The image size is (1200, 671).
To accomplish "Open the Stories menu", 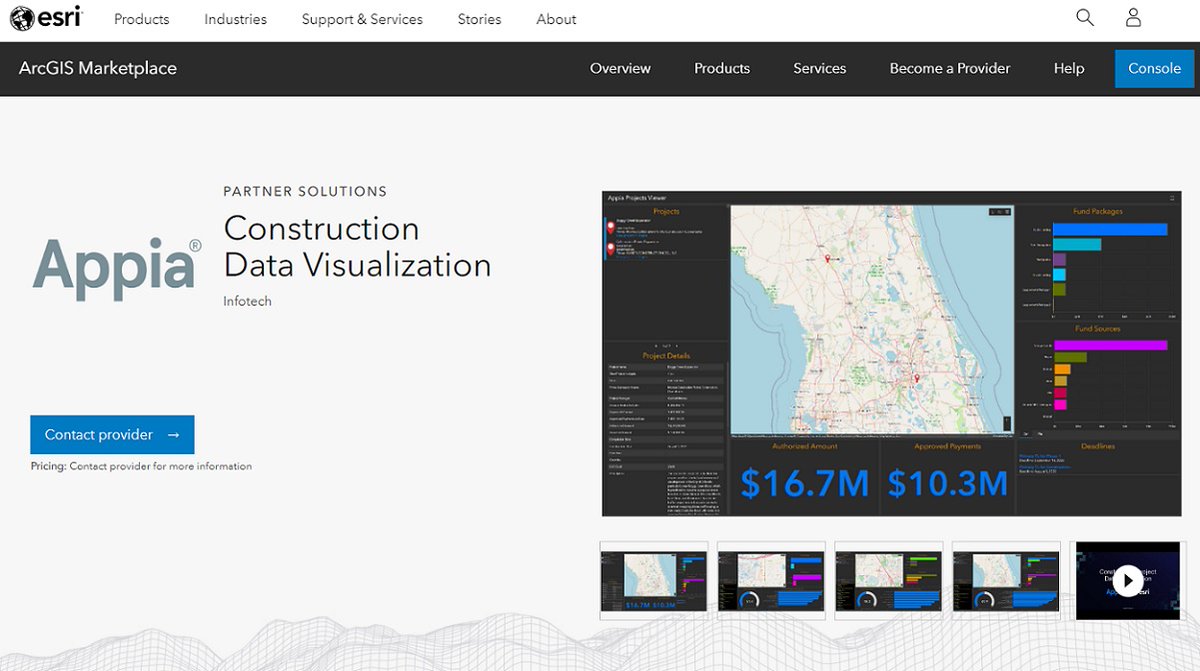I will click(479, 18).
